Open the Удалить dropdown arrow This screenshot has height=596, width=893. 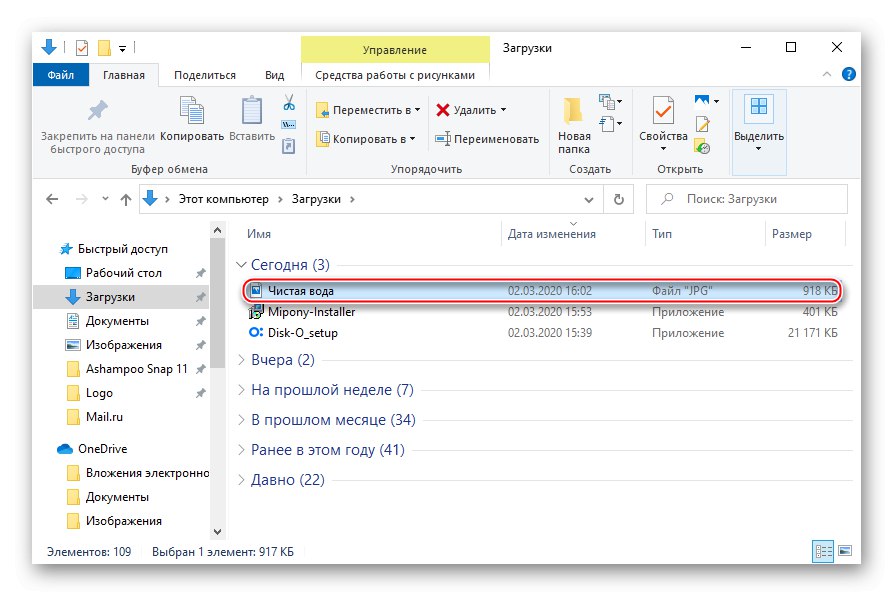tap(503, 109)
